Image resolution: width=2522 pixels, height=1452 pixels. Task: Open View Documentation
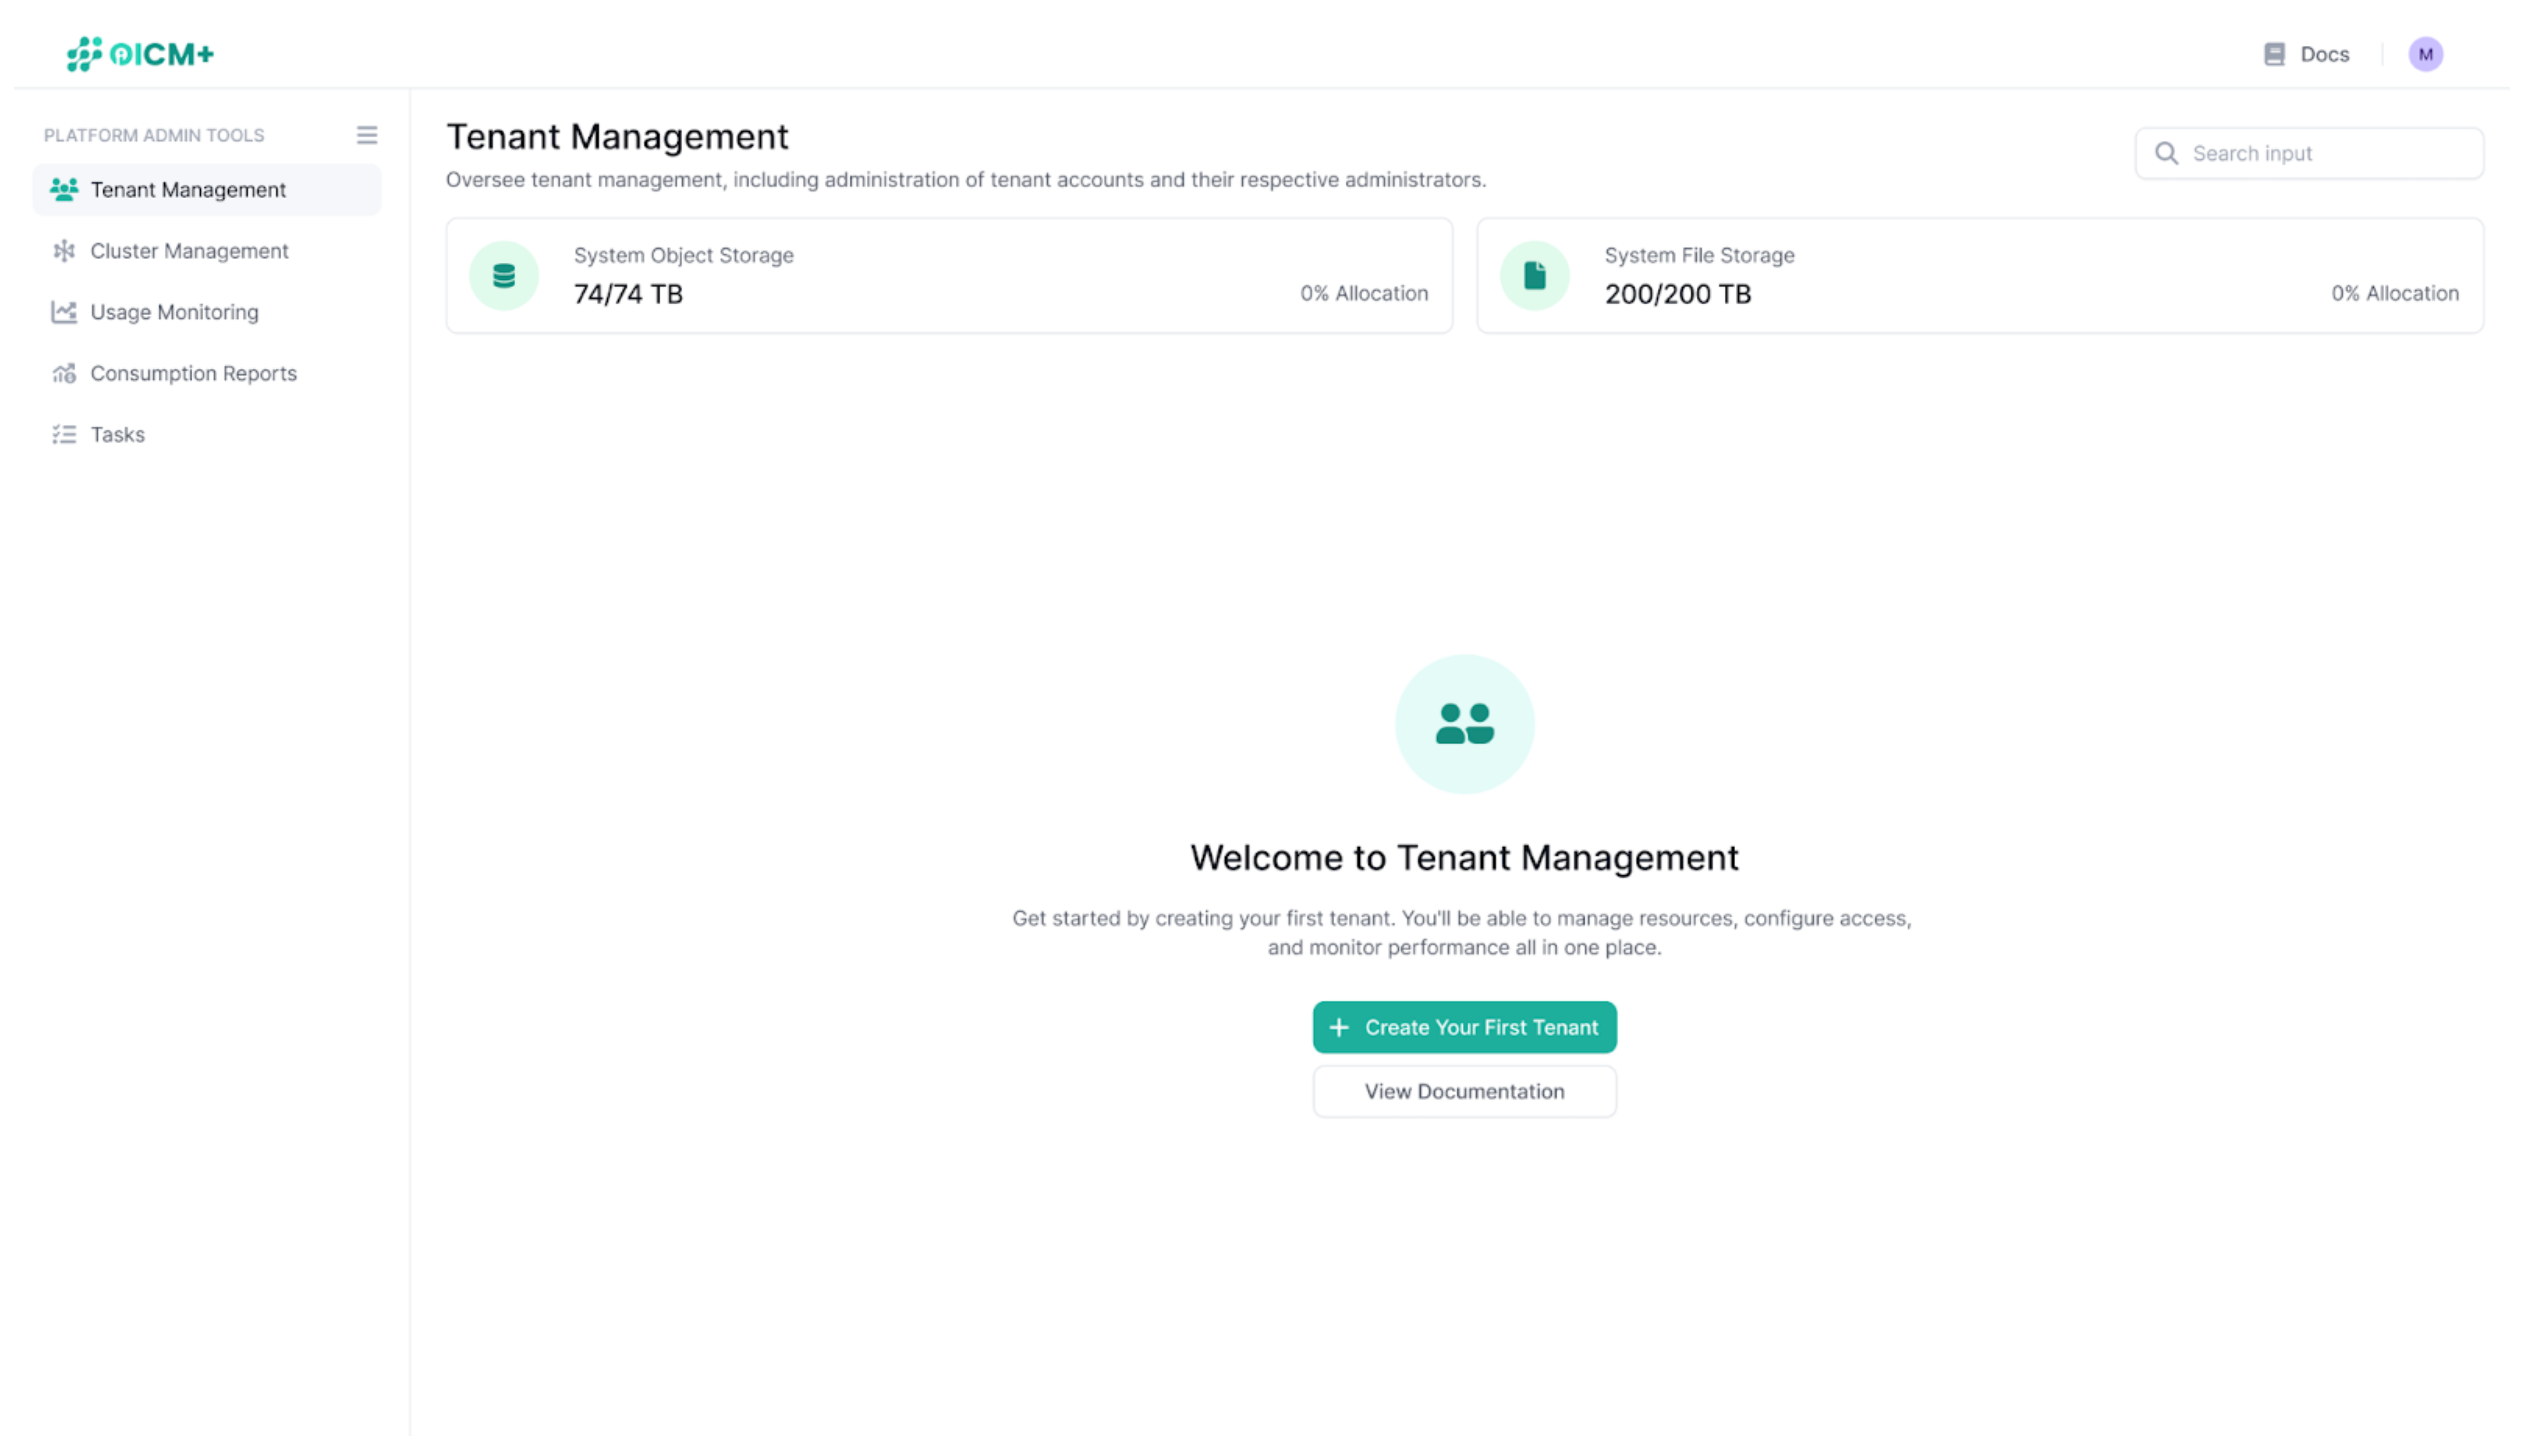pyautogui.click(x=1464, y=1091)
